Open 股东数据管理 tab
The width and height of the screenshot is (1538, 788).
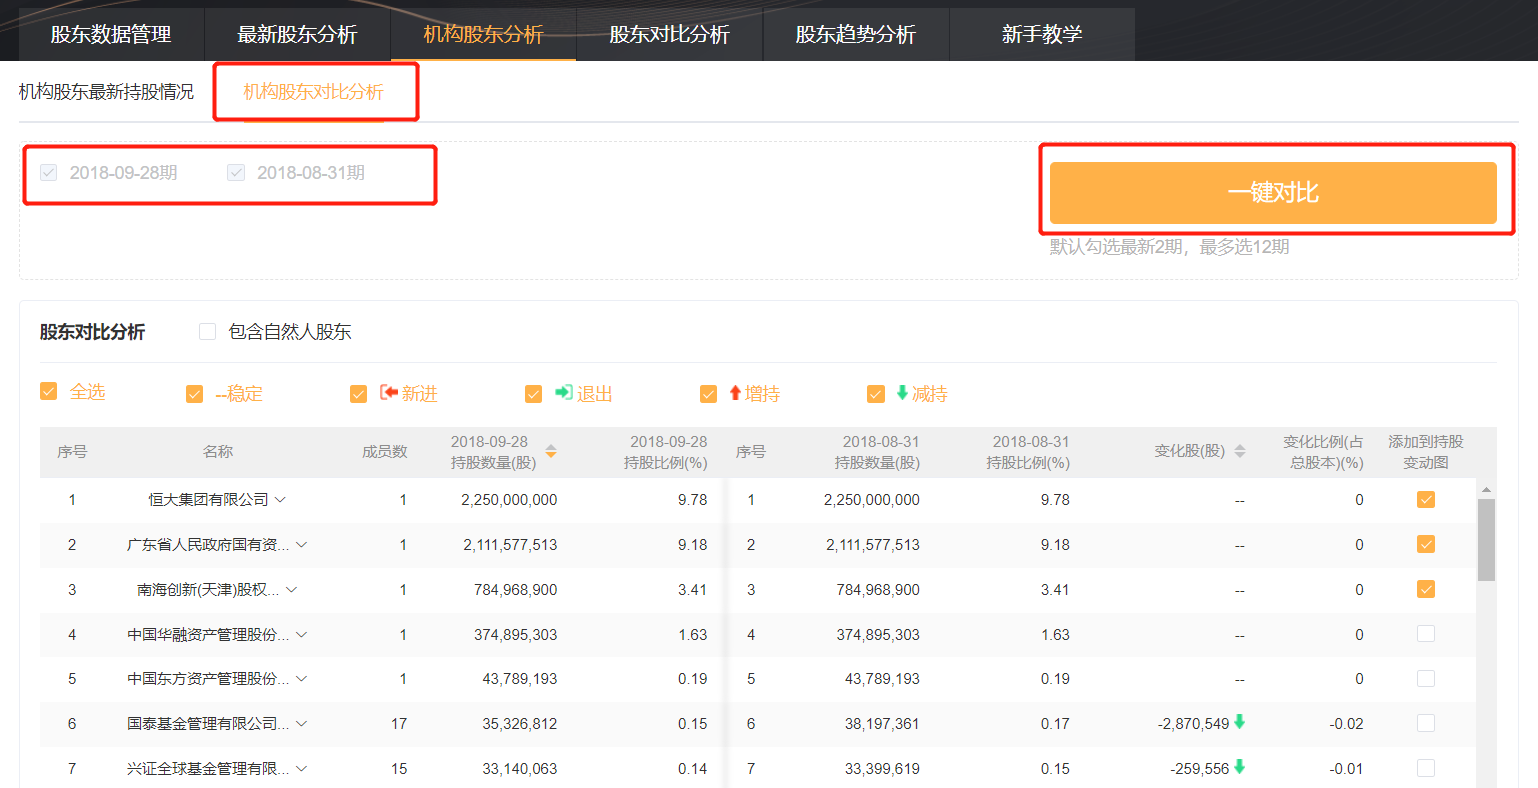(x=111, y=34)
